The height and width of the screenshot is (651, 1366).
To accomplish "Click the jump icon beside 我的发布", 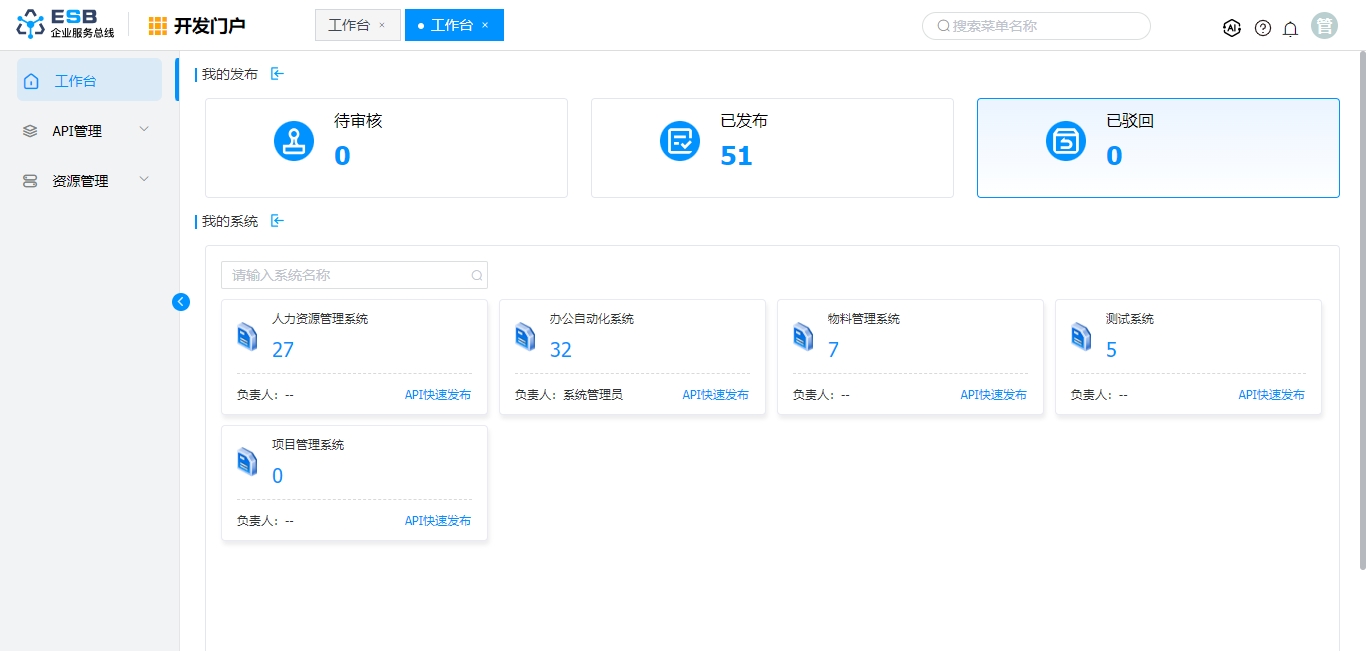I will (x=278, y=74).
